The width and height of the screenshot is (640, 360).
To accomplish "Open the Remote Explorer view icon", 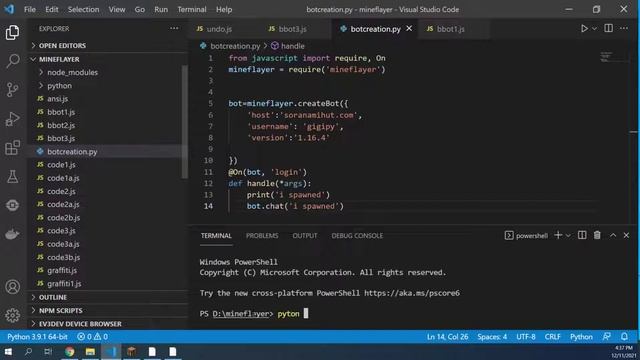I will (12, 205).
